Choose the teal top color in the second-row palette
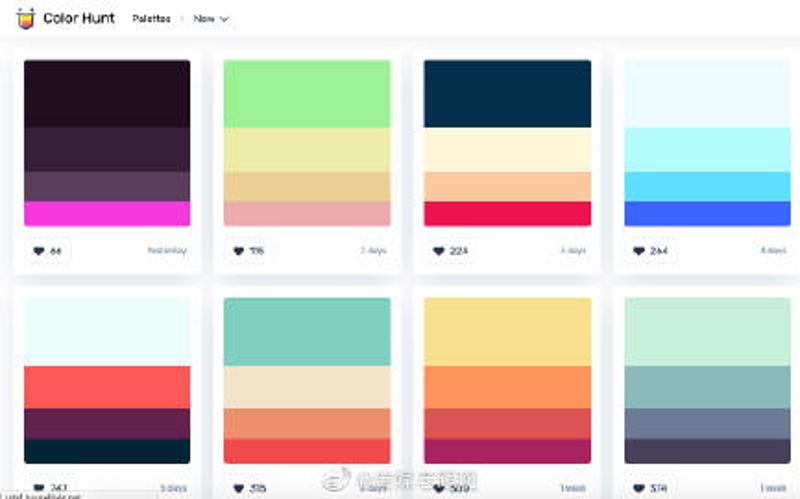The height and width of the screenshot is (499, 800). tap(306, 332)
